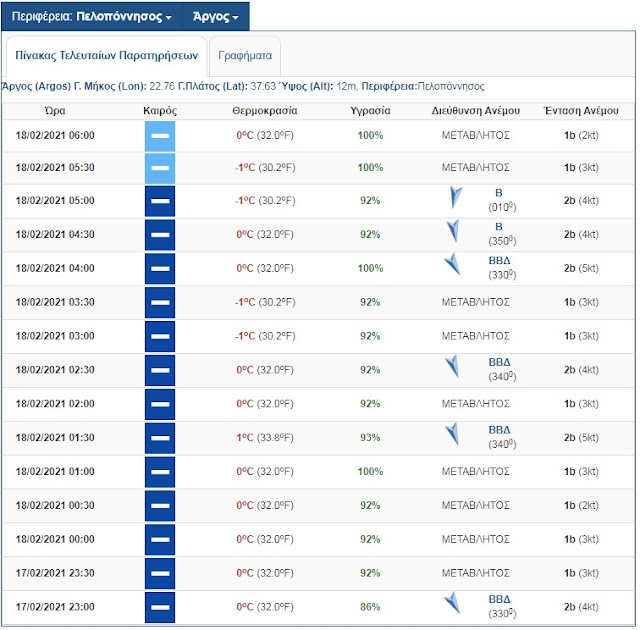Open the Περιφέρεια Πελοπόννησος dropdown
The height and width of the screenshot is (630, 640).
pos(91,16)
